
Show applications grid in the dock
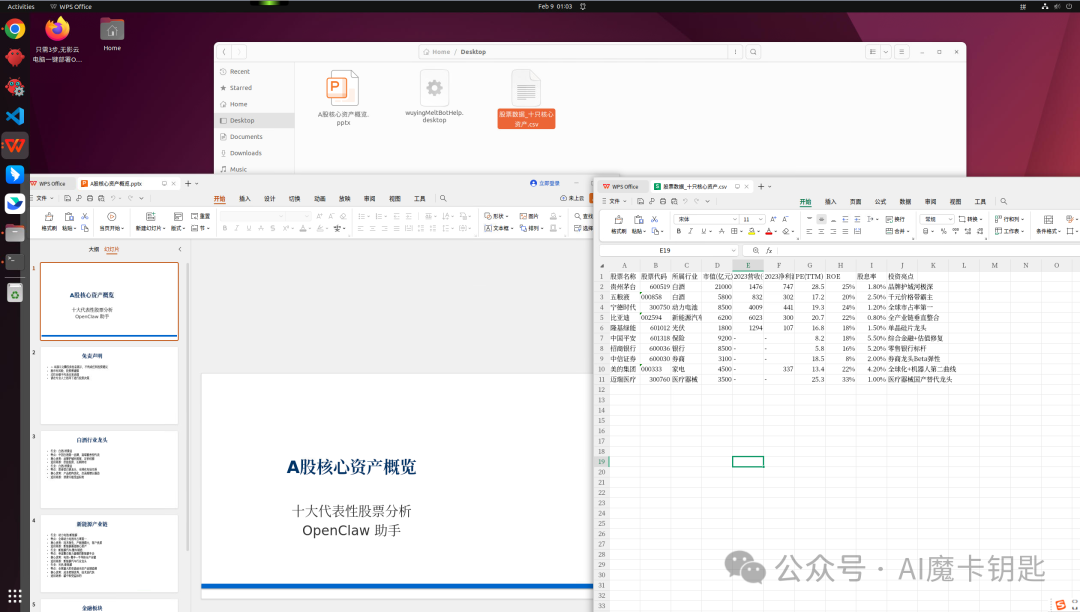coord(14,595)
